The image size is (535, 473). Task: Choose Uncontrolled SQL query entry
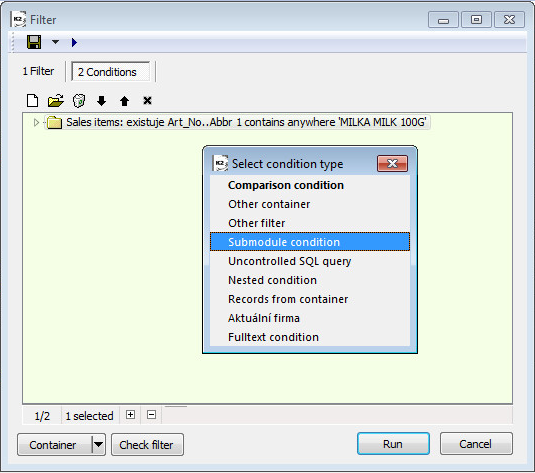click(310, 261)
